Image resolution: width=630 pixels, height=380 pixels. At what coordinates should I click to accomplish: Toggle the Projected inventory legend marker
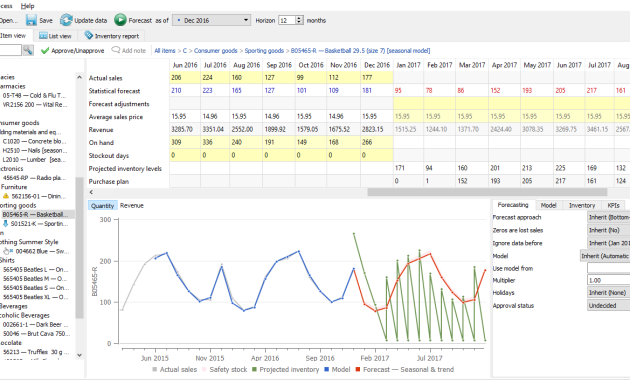[254, 369]
